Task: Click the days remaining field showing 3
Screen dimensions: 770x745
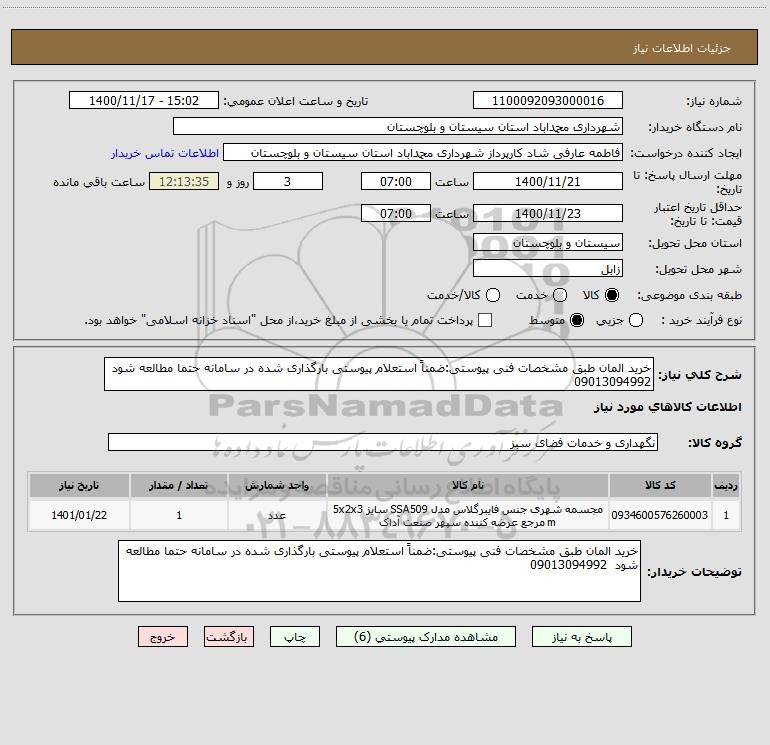Action: tap(288, 181)
